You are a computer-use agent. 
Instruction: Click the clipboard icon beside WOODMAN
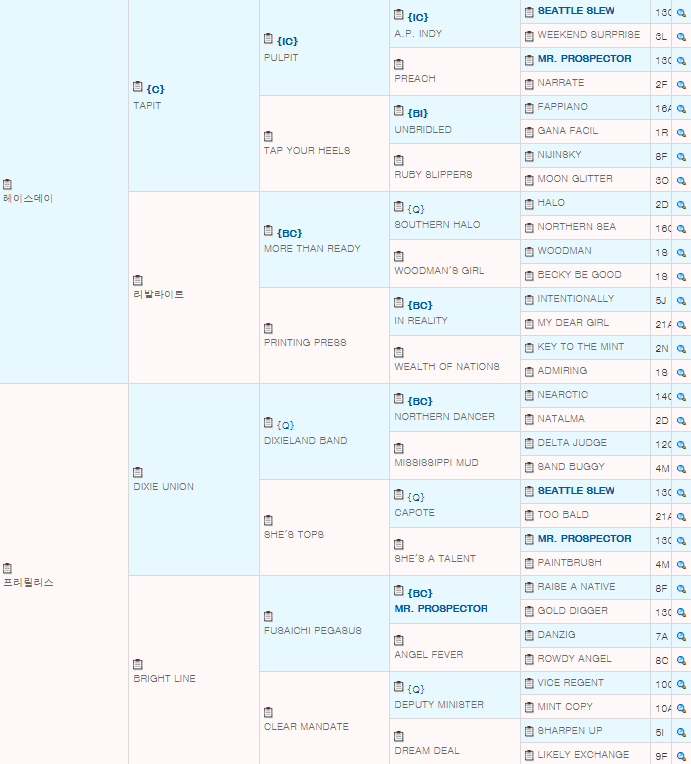529,252
